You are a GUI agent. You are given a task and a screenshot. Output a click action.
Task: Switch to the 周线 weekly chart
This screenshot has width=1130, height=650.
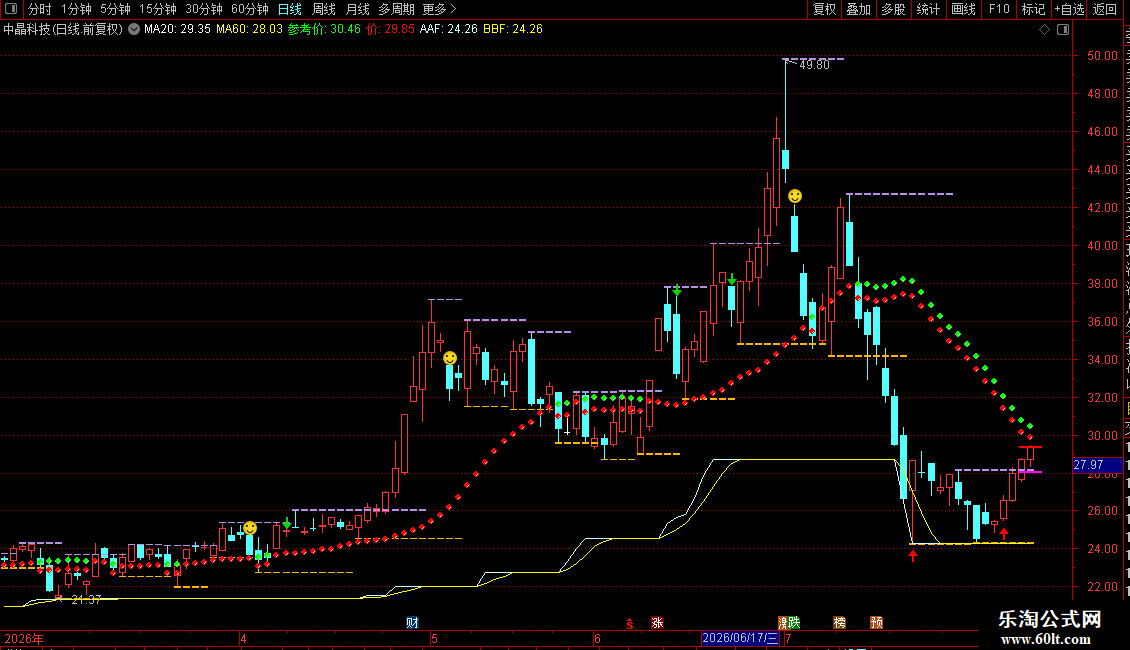324,9
